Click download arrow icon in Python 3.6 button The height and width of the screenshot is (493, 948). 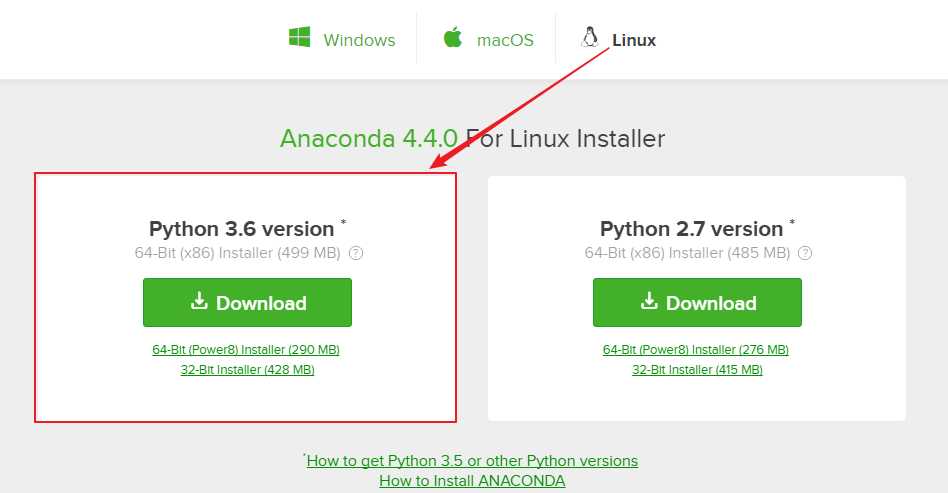199,301
